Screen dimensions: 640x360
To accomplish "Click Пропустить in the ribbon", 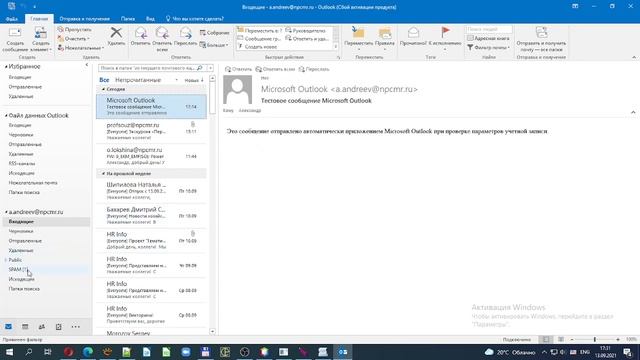I will (x=74, y=29).
